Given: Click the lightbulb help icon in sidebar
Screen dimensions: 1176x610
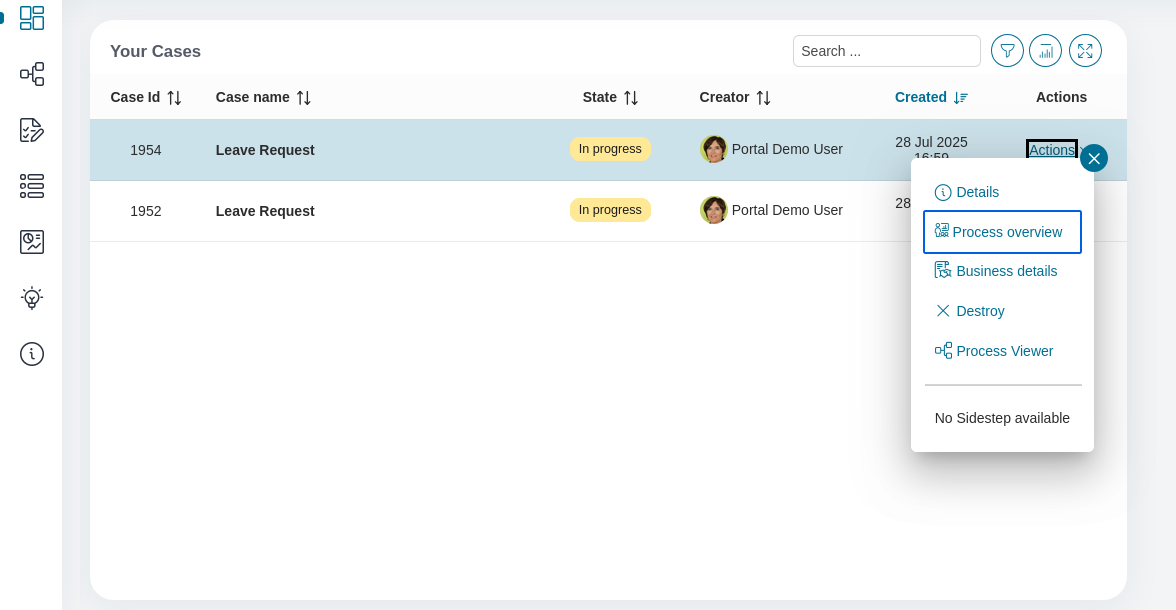Looking at the screenshot, I should click(x=32, y=298).
